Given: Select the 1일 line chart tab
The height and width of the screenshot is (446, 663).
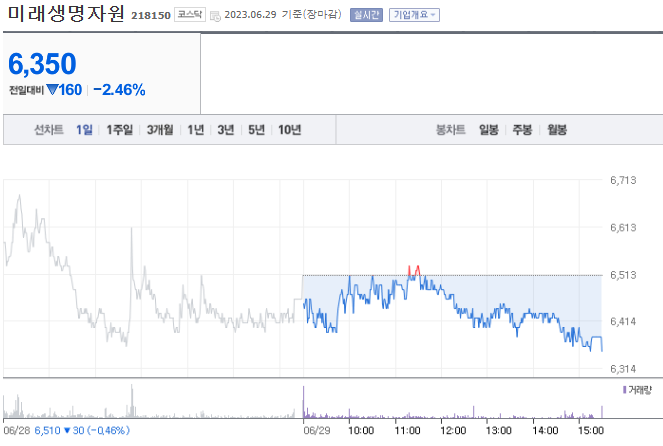Looking at the screenshot, I should coord(84,130).
